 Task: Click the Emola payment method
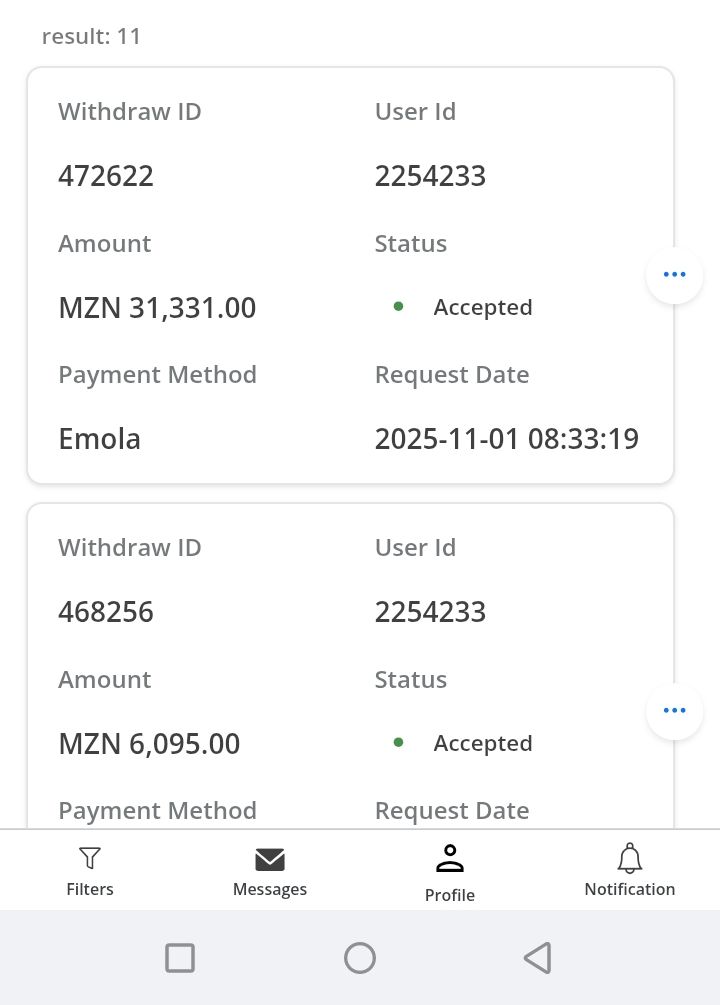point(99,439)
